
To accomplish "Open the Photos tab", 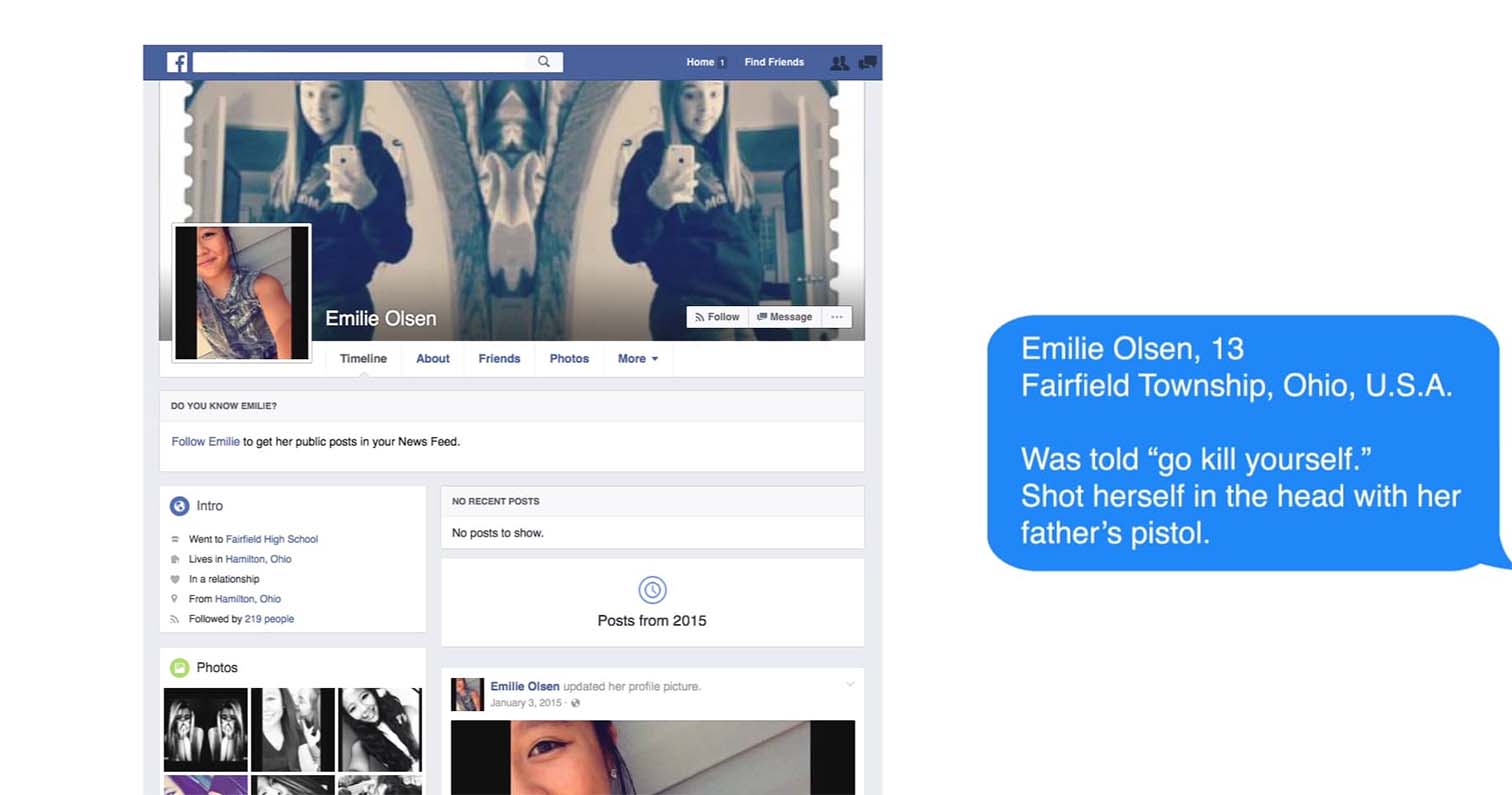I will point(569,359).
